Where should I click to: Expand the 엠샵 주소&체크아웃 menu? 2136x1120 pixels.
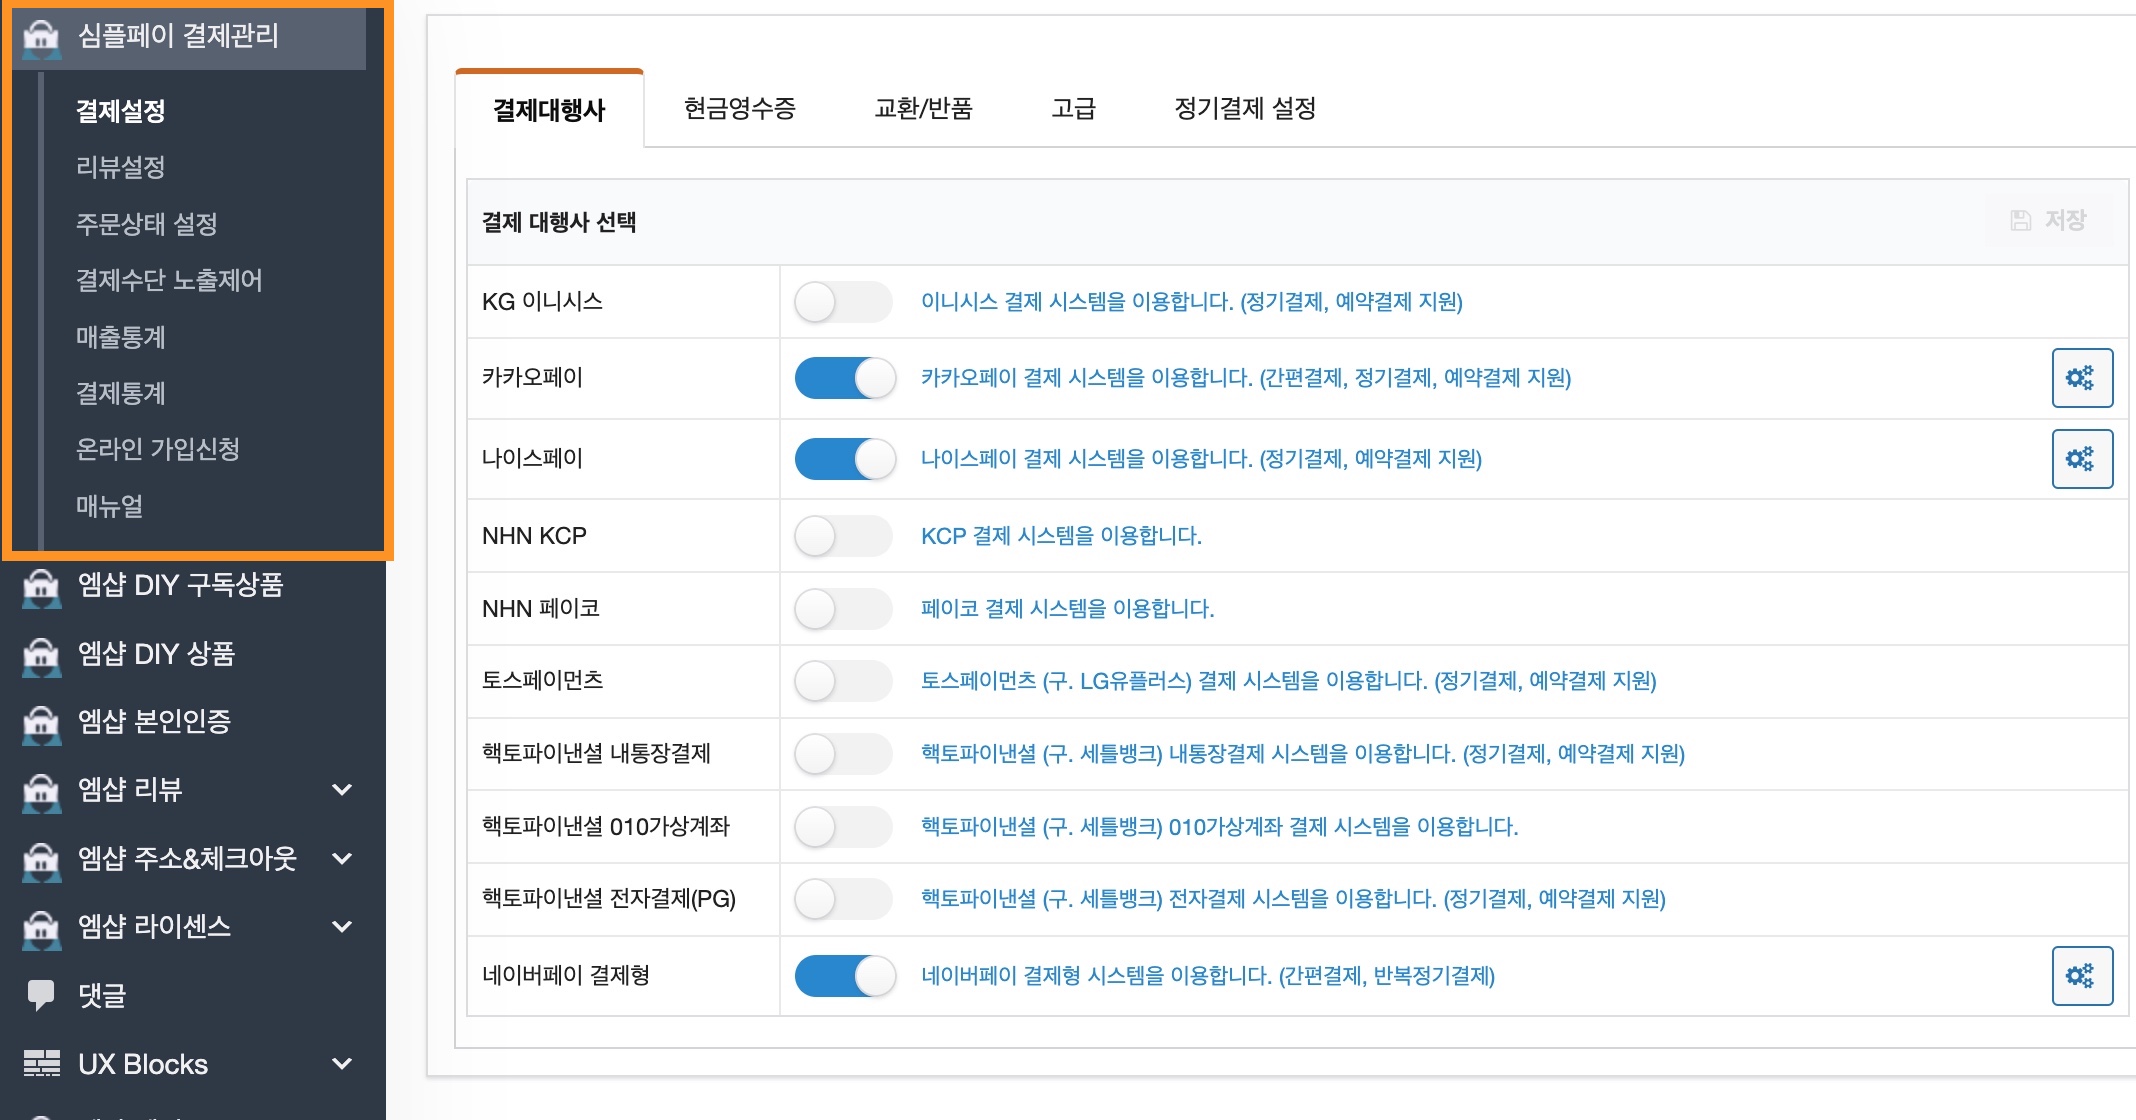coord(341,859)
